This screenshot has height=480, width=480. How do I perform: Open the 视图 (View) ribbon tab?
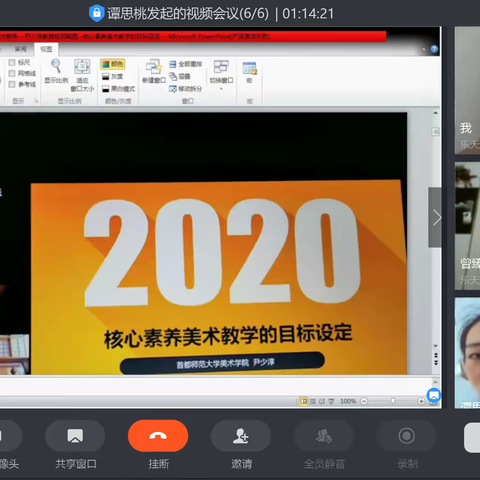[46, 49]
